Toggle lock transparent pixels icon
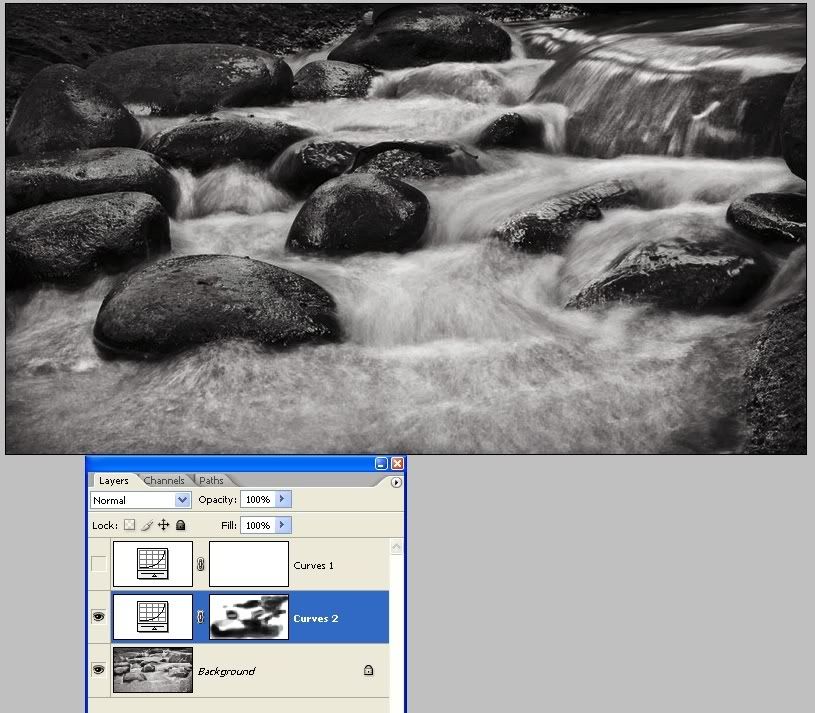Image resolution: width=815 pixels, height=713 pixels. (x=130, y=525)
